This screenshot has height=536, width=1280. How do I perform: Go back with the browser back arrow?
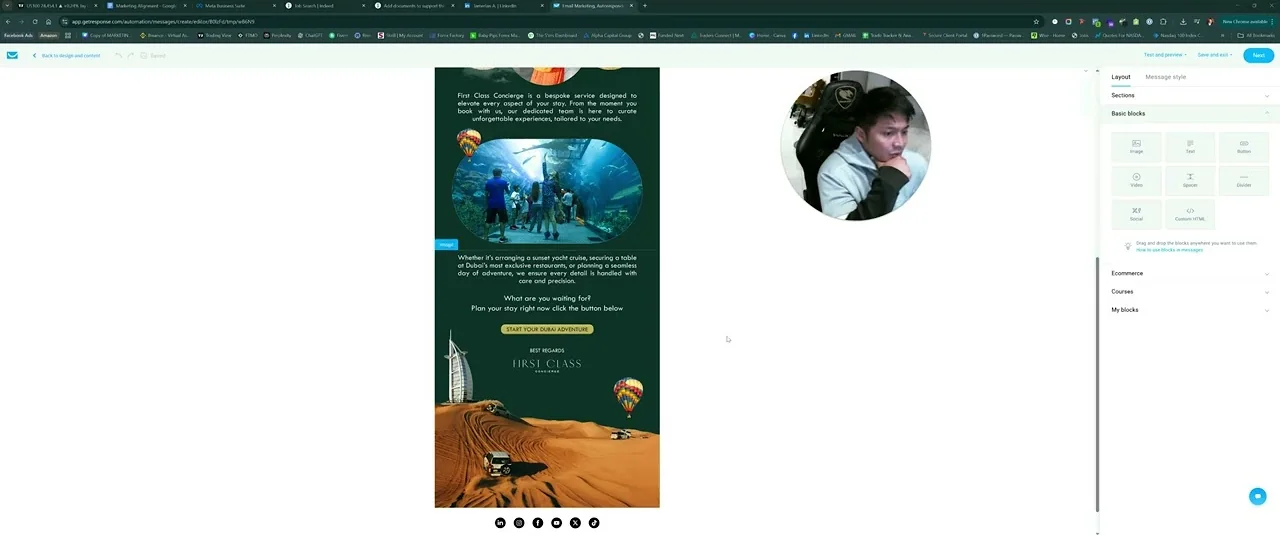(8, 21)
